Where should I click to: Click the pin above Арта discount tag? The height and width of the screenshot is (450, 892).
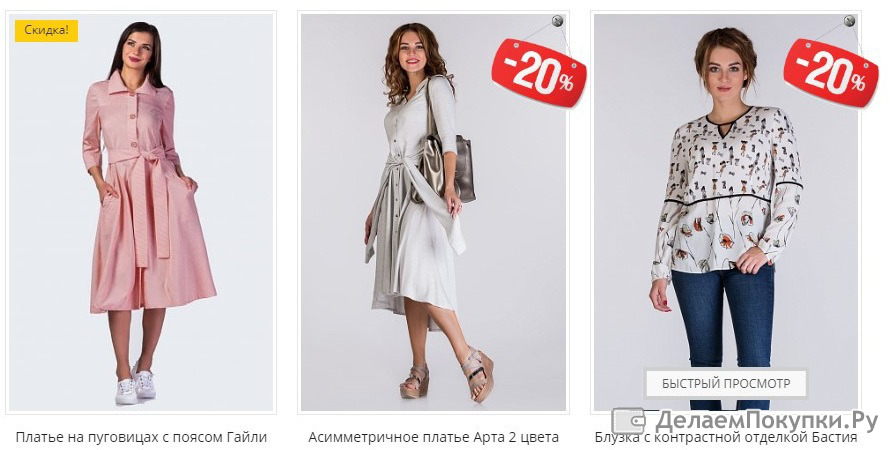(558, 21)
